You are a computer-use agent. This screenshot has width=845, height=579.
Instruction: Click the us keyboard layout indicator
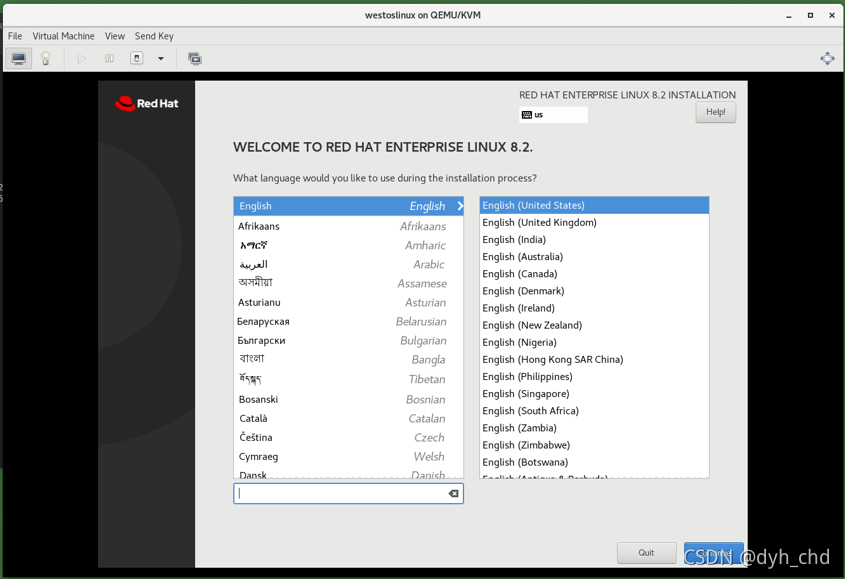(553, 115)
